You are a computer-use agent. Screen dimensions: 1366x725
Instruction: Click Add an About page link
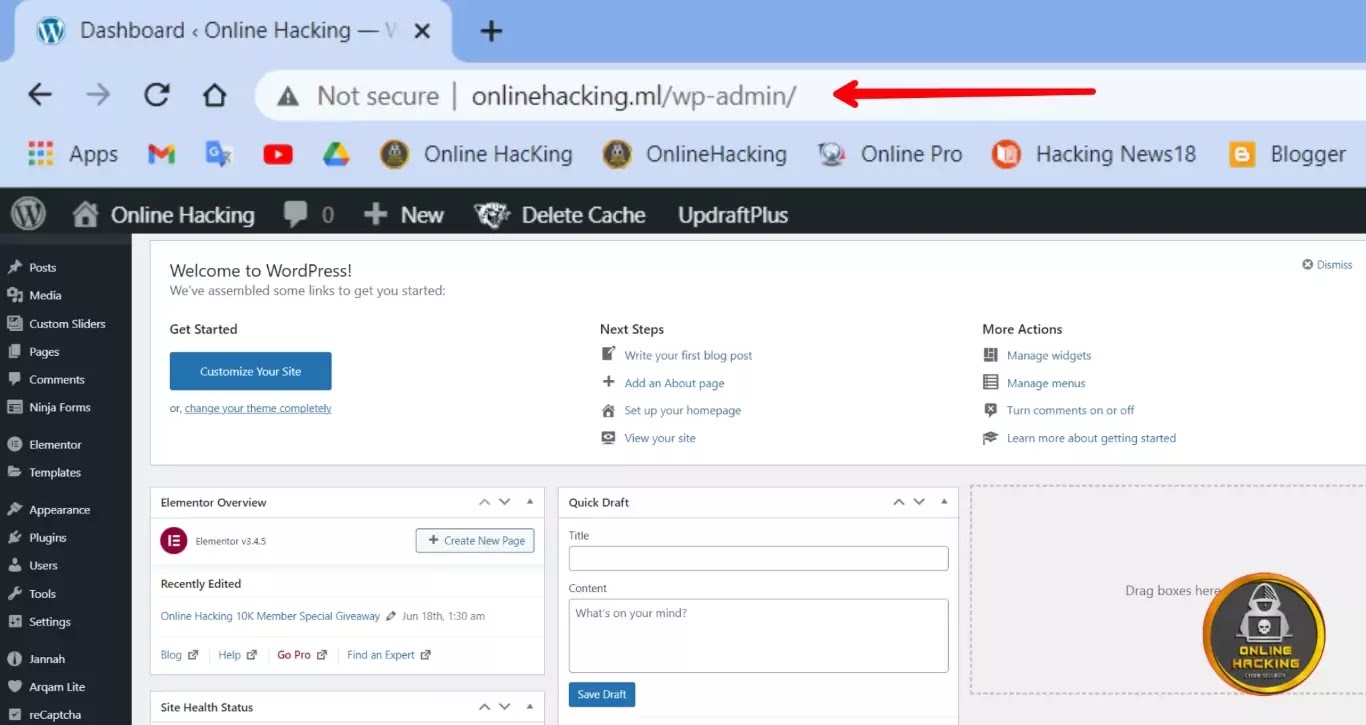pyautogui.click(x=674, y=383)
